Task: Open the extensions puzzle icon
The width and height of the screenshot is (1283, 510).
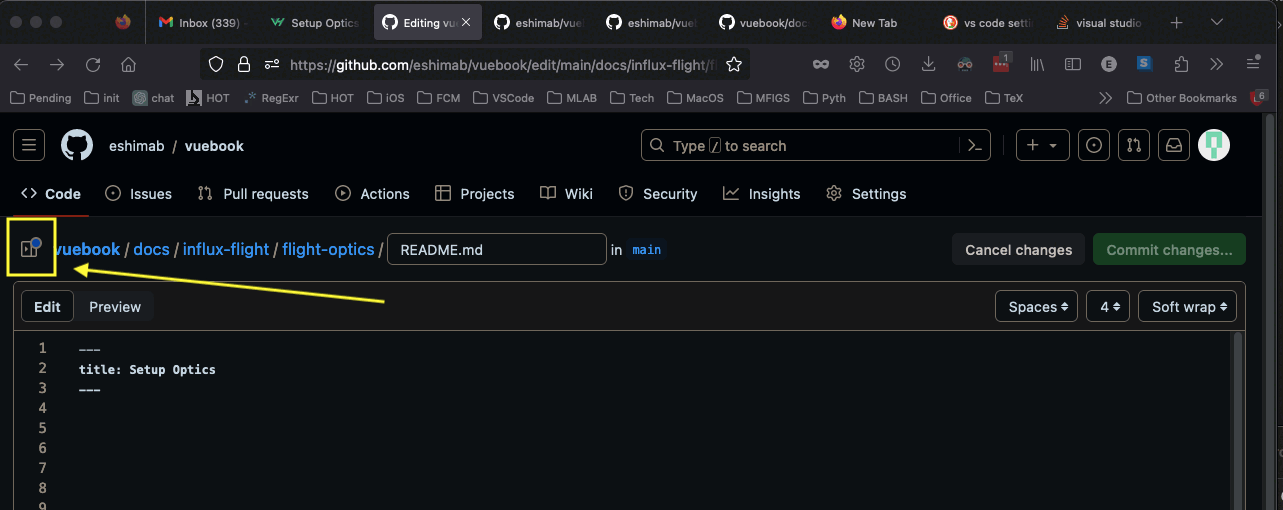Action: (x=1181, y=64)
